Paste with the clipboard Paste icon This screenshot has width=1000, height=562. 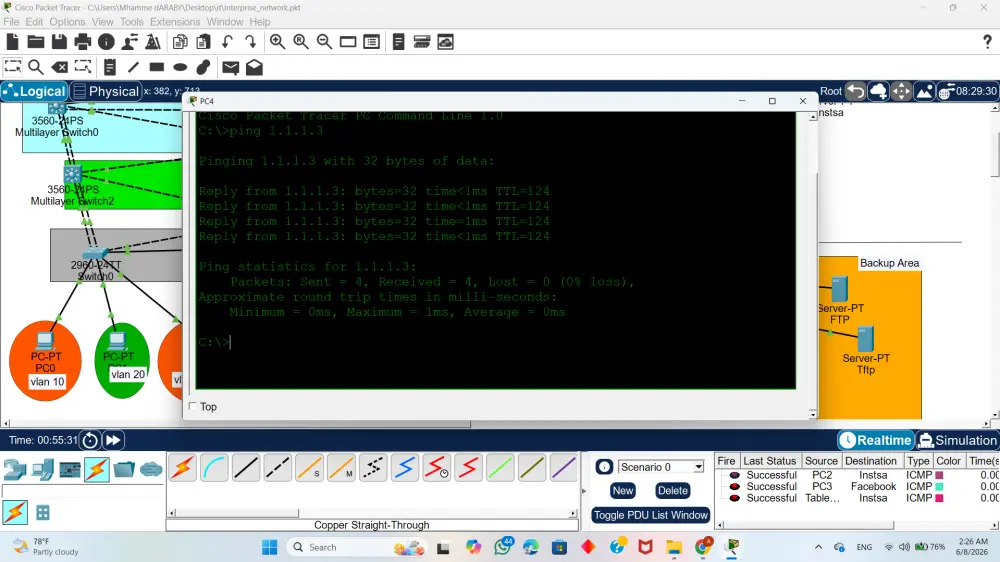(203, 42)
